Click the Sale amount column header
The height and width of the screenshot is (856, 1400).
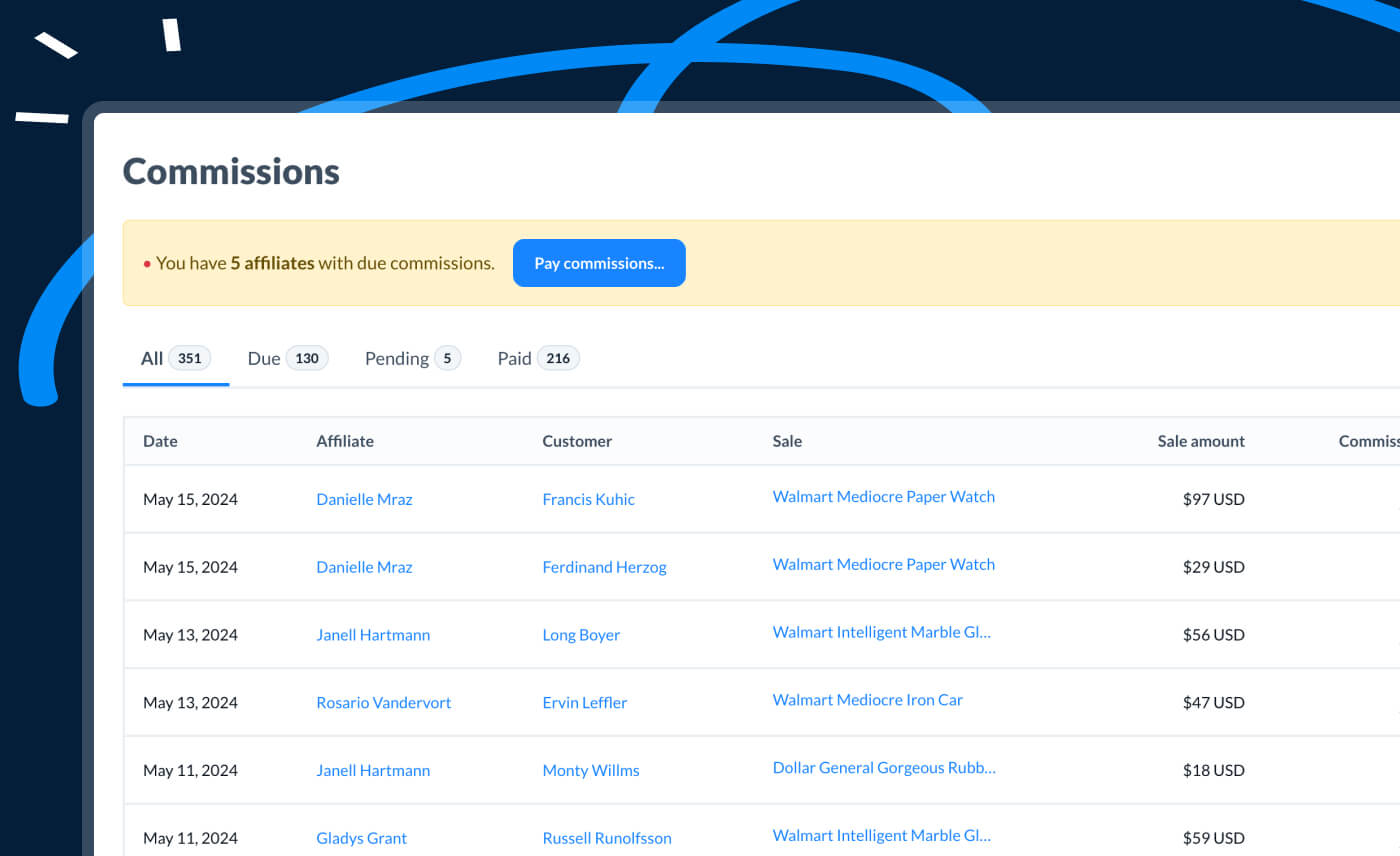(1201, 441)
